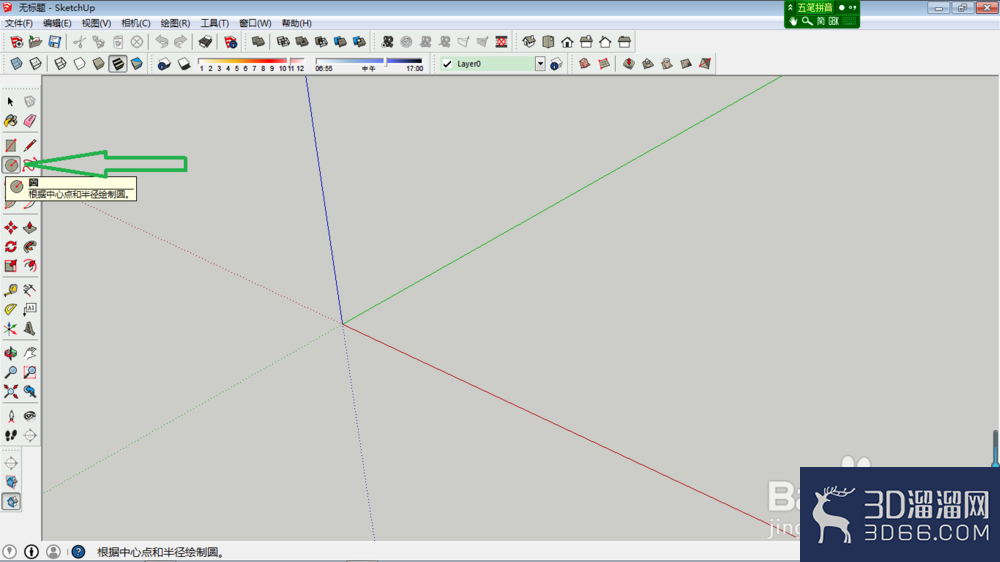Open a file with folder icon
The width and height of the screenshot is (1000, 562).
coord(36,42)
